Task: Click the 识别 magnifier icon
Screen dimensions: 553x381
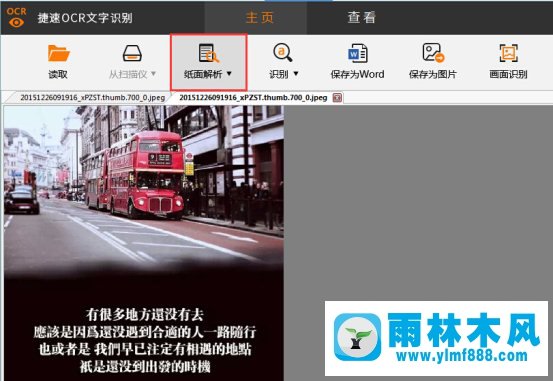Action: pyautogui.click(x=282, y=53)
